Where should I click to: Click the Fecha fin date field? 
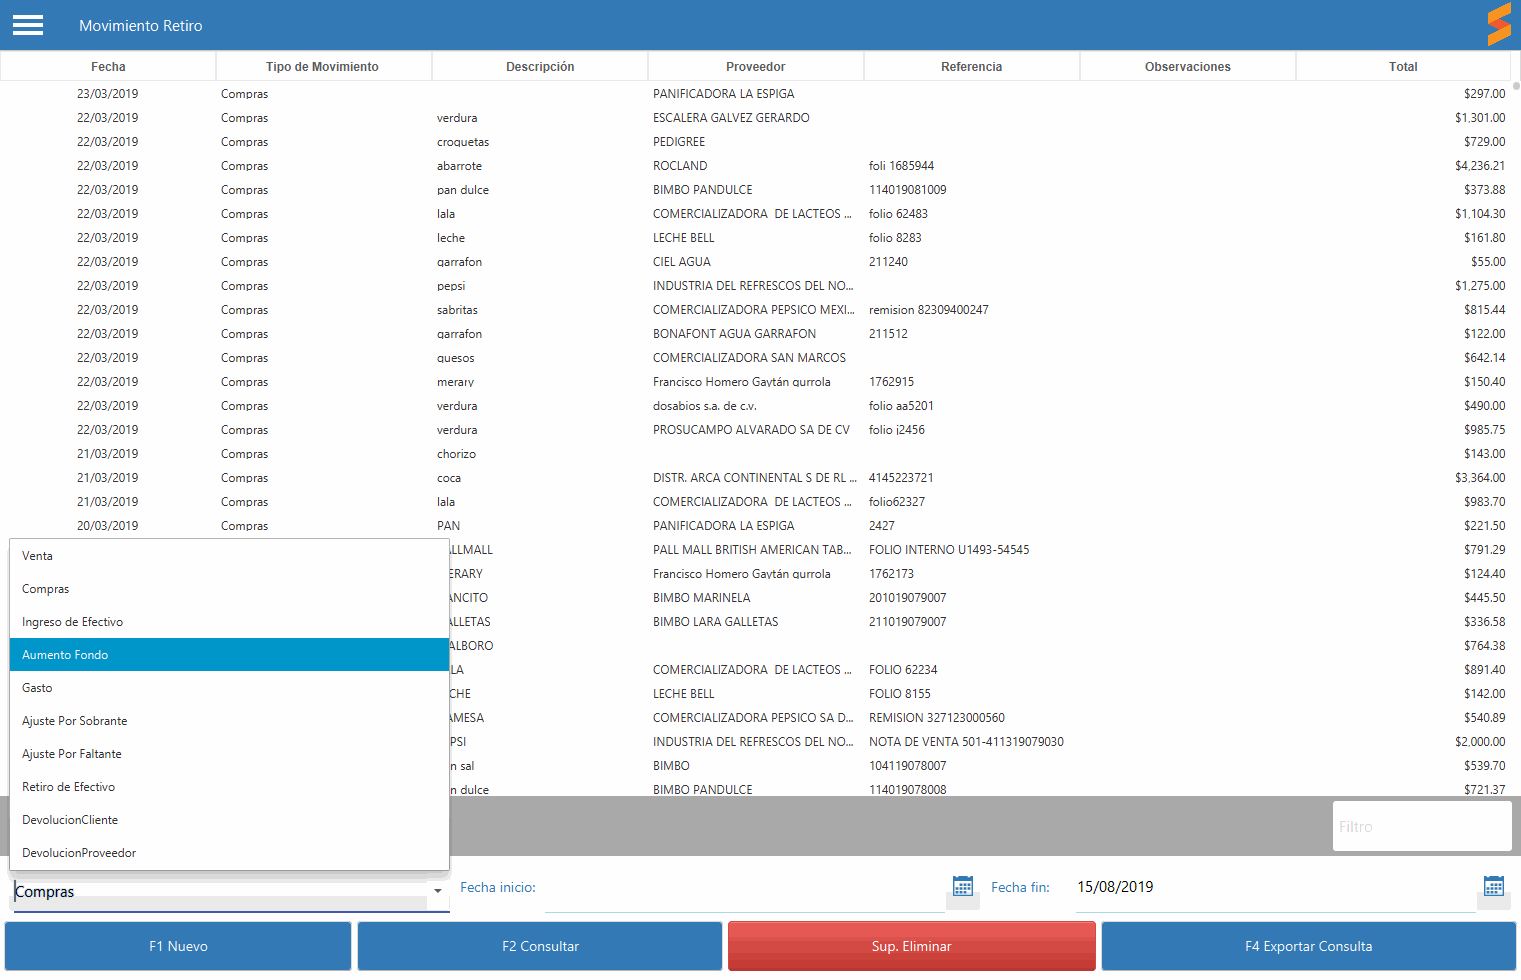[1270, 887]
